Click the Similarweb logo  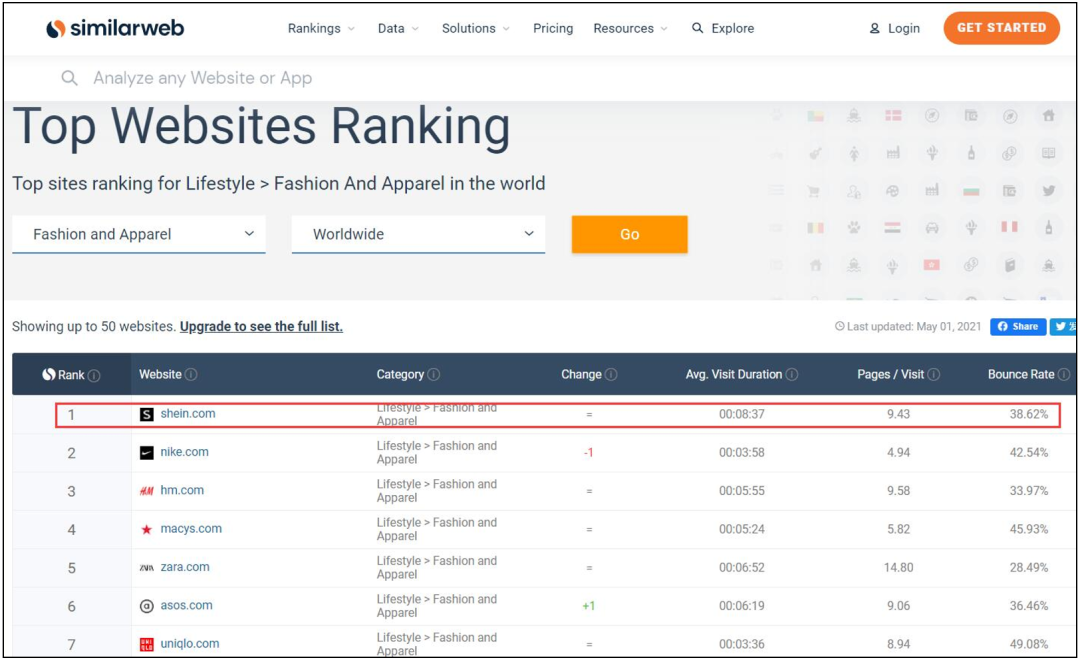115,28
